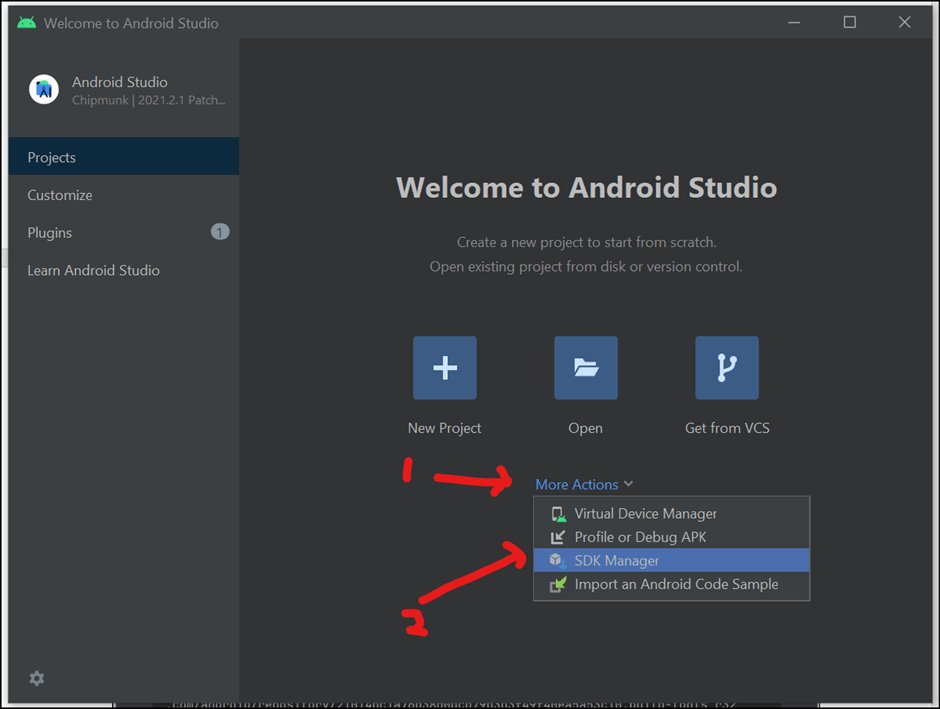
Task: Switch to the Projects tab
Action: [52, 158]
